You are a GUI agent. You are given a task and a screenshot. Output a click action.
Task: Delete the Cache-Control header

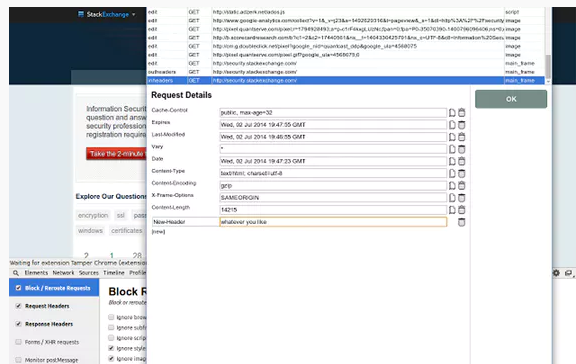tap(461, 113)
